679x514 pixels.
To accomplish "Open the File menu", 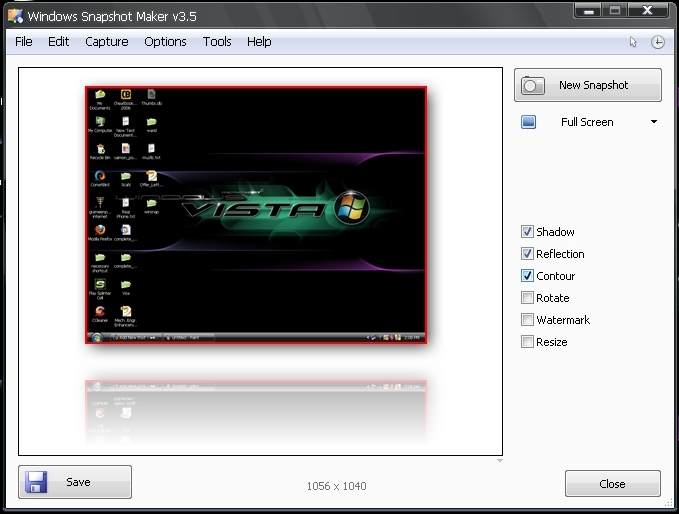I will tap(23, 42).
